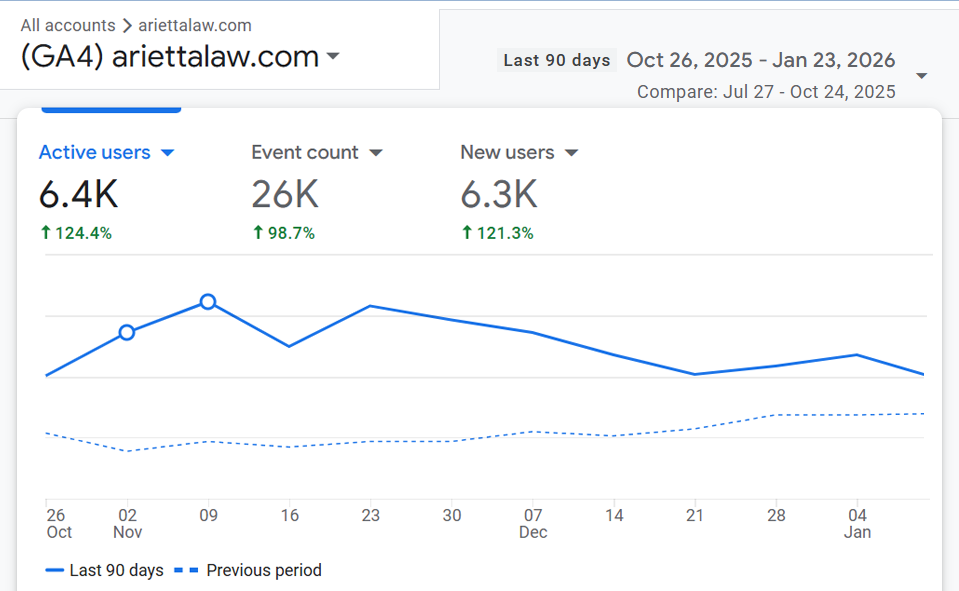Expand the date range picker arrow

[921, 76]
